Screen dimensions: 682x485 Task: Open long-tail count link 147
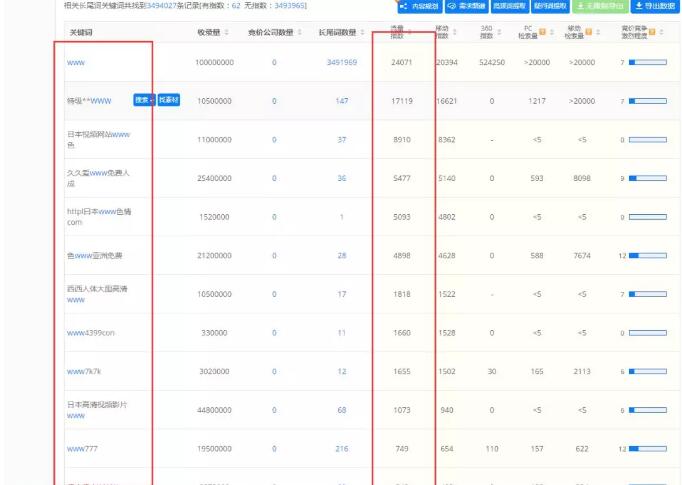[x=342, y=101]
